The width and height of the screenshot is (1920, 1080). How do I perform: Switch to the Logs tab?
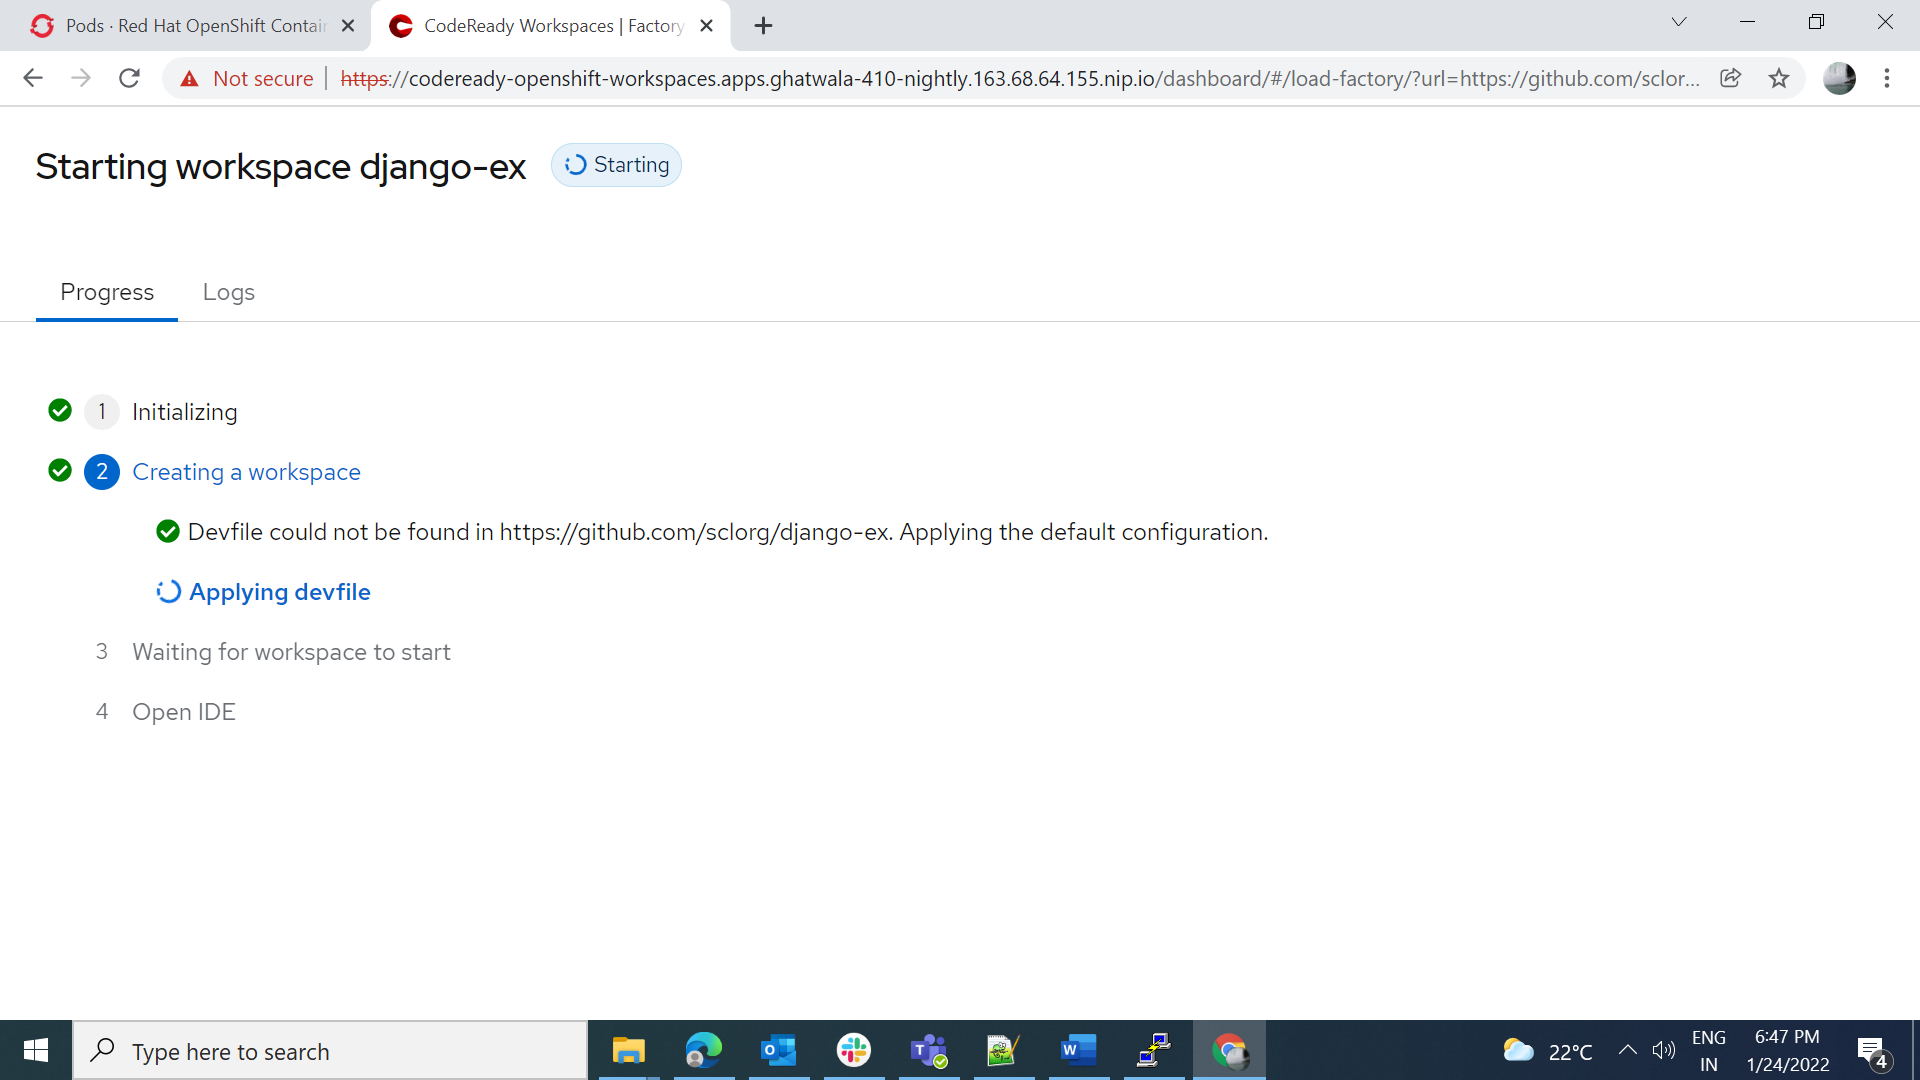click(228, 292)
